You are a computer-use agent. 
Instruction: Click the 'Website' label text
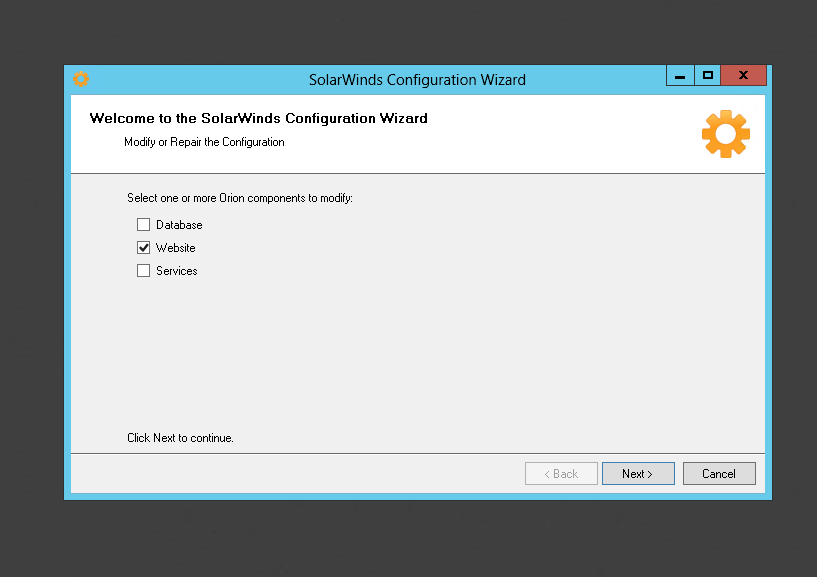176,248
